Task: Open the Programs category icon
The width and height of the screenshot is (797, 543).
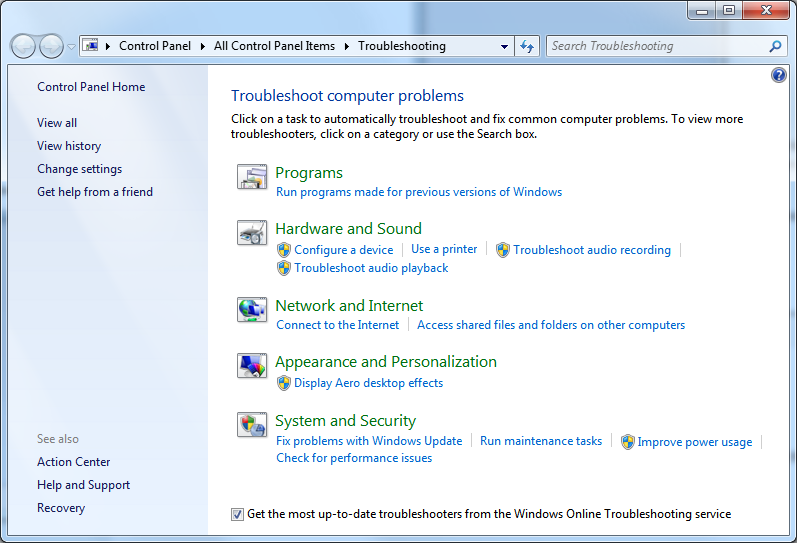Action: click(x=252, y=177)
